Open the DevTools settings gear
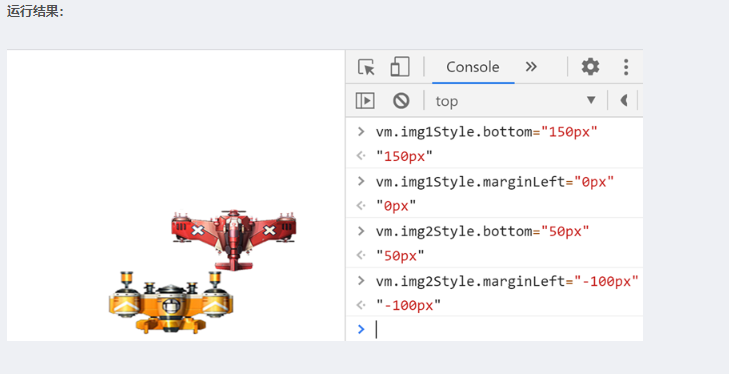The image size is (729, 374). click(x=590, y=67)
